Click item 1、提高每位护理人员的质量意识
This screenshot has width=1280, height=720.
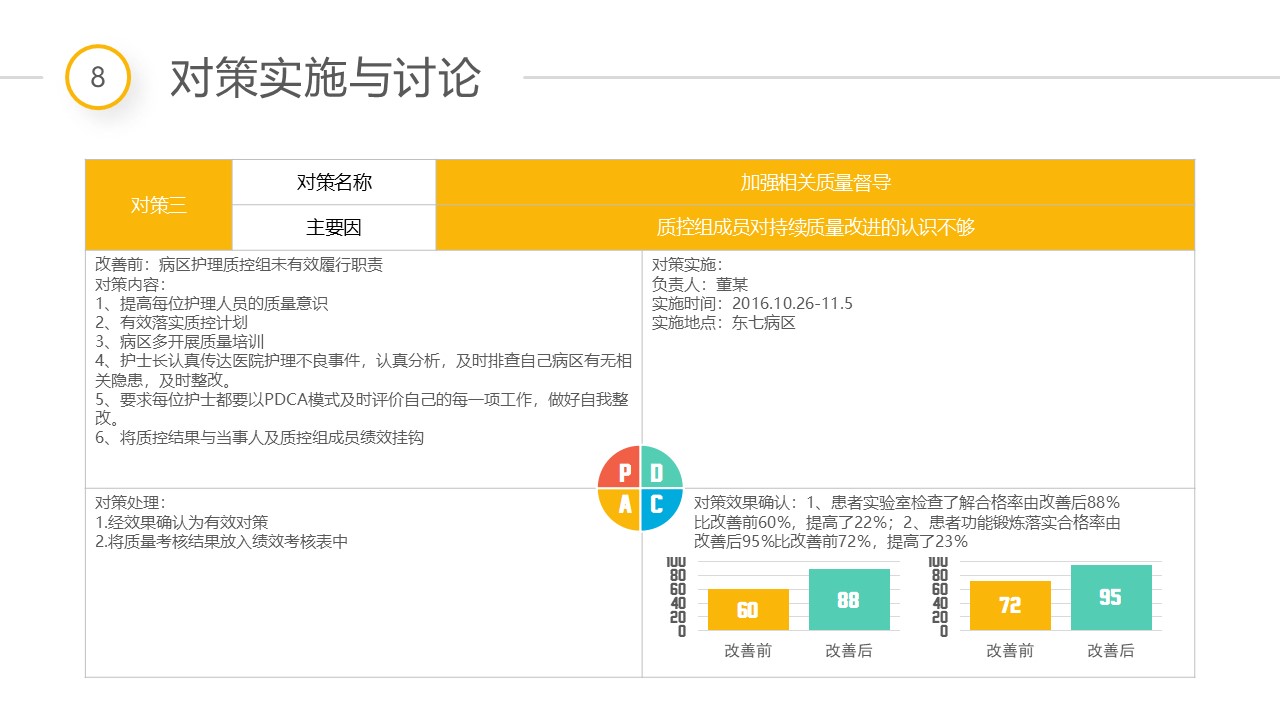pos(211,303)
